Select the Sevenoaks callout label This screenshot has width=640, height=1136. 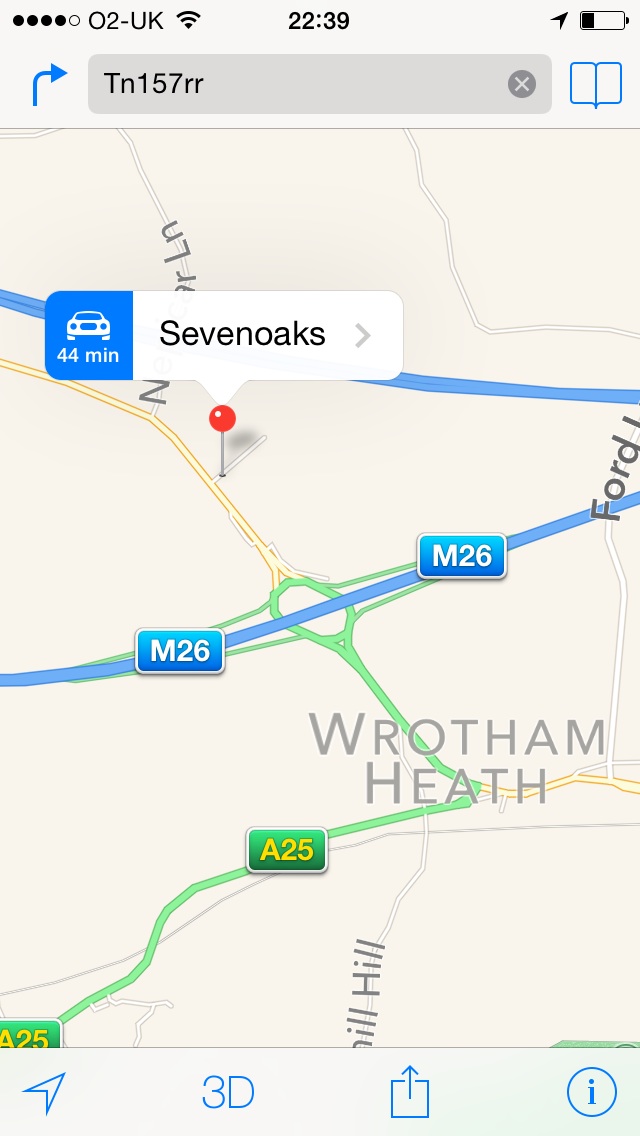(x=242, y=334)
